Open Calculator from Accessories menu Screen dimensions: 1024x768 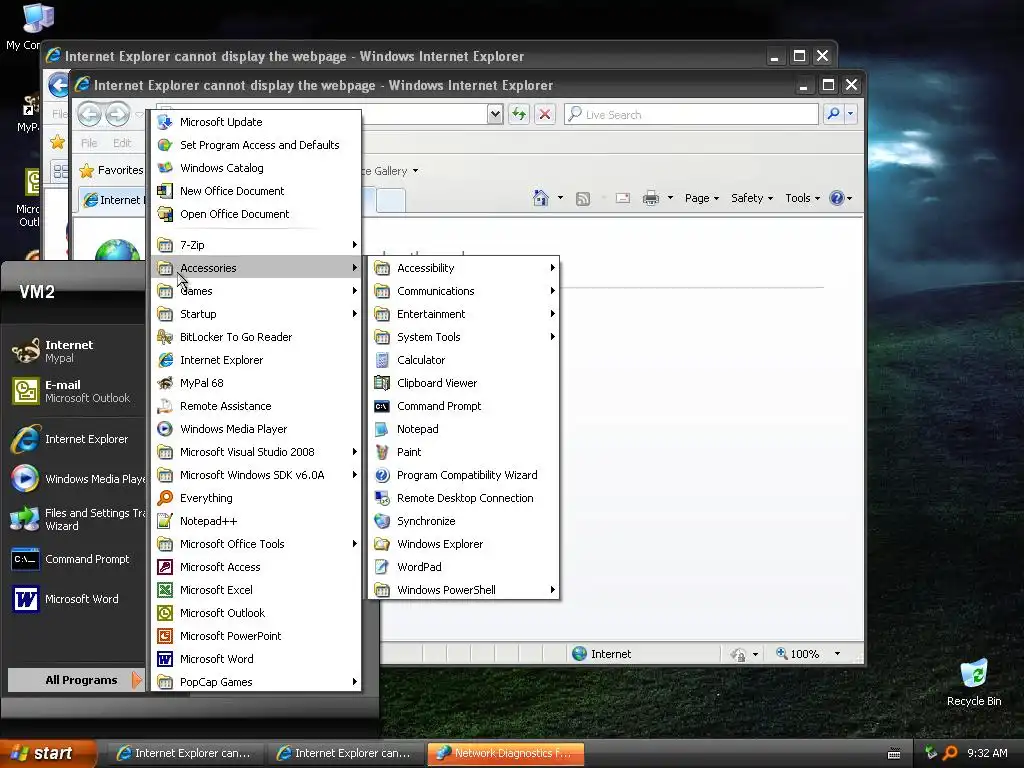464,360
